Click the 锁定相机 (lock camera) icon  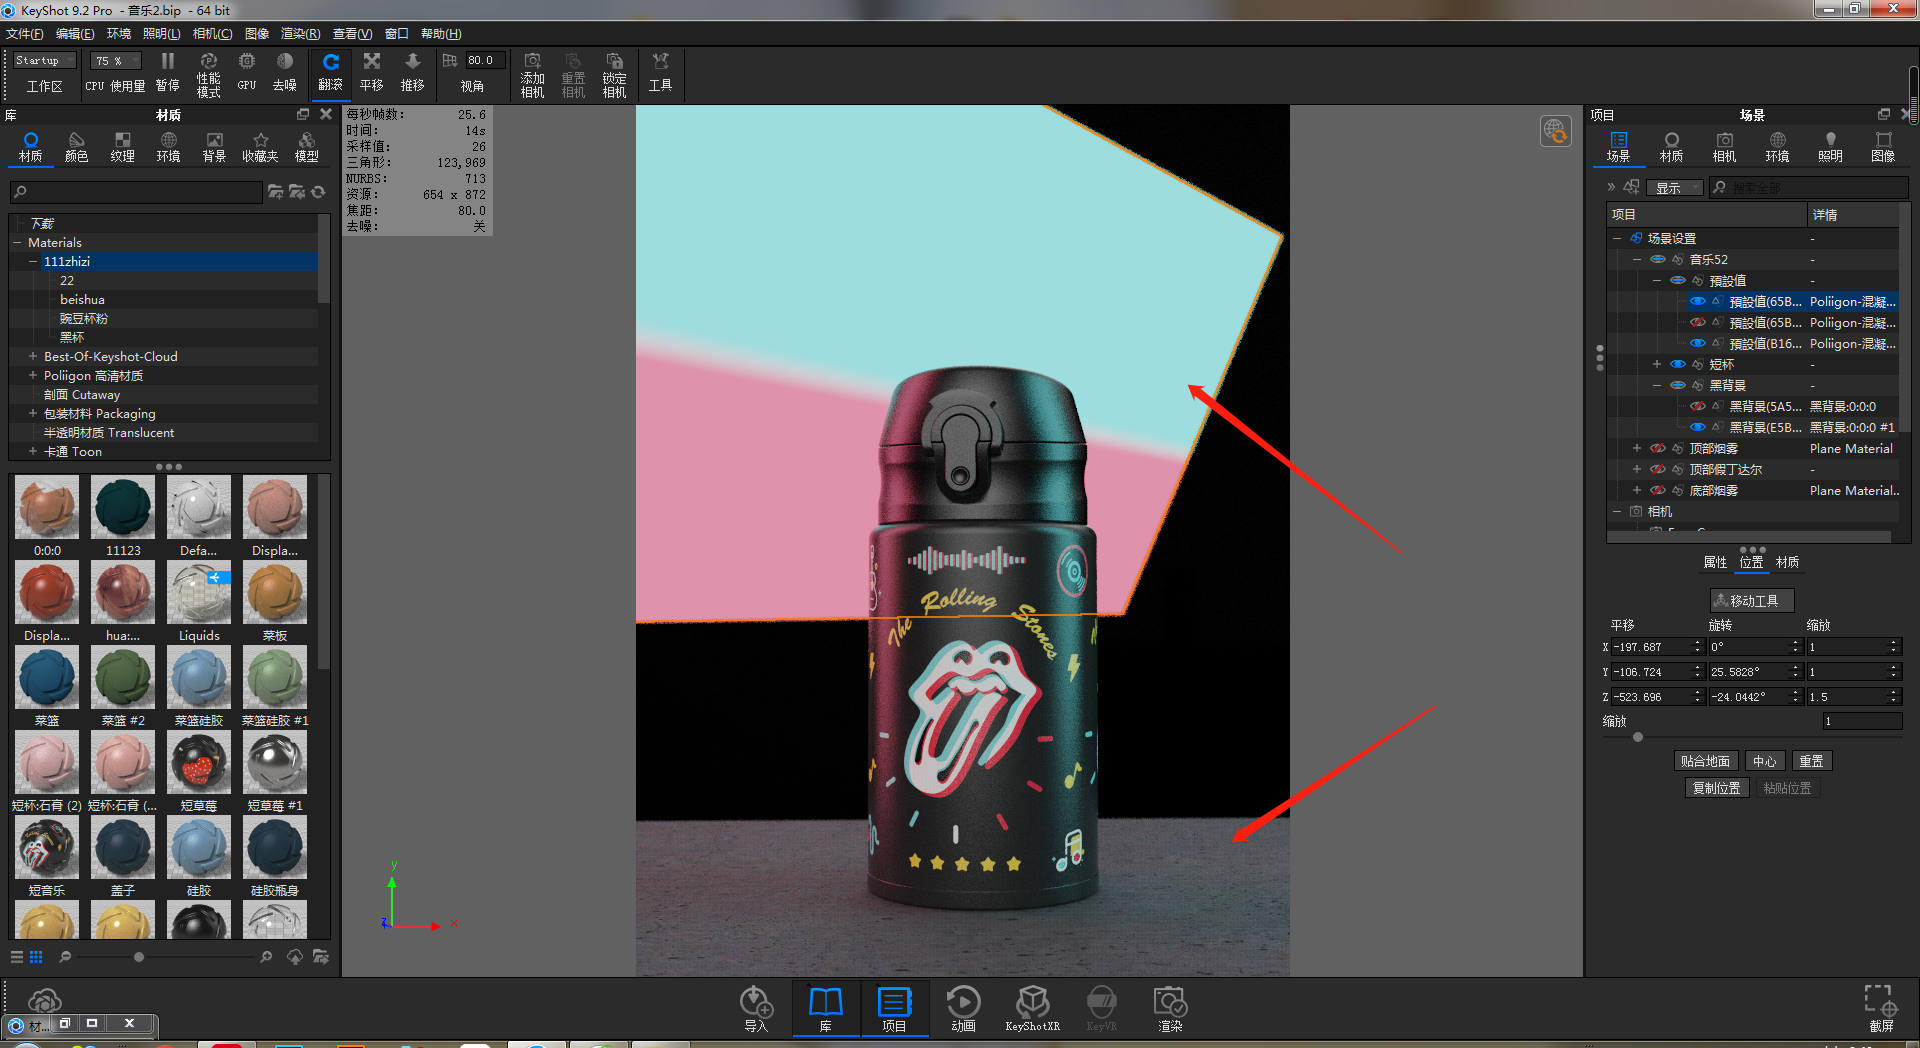(x=613, y=72)
